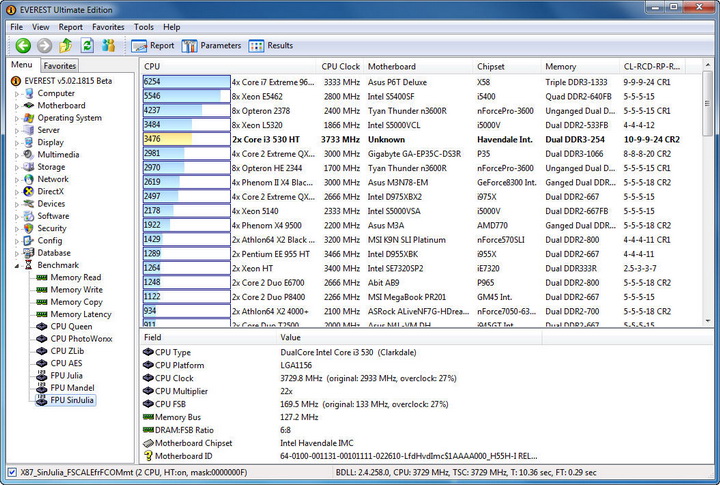Select the Config tree icon
This screenshot has height=485, width=720.
[29, 241]
